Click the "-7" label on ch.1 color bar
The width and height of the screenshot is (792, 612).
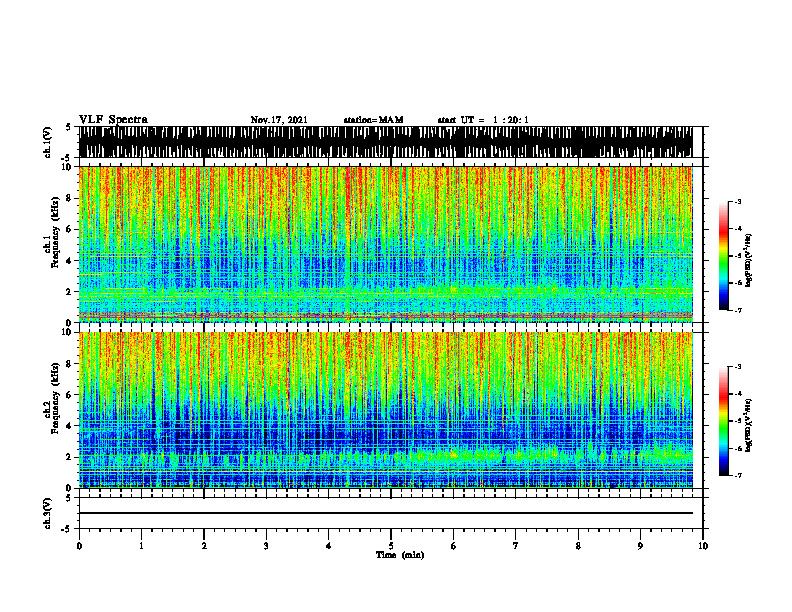pos(737,310)
